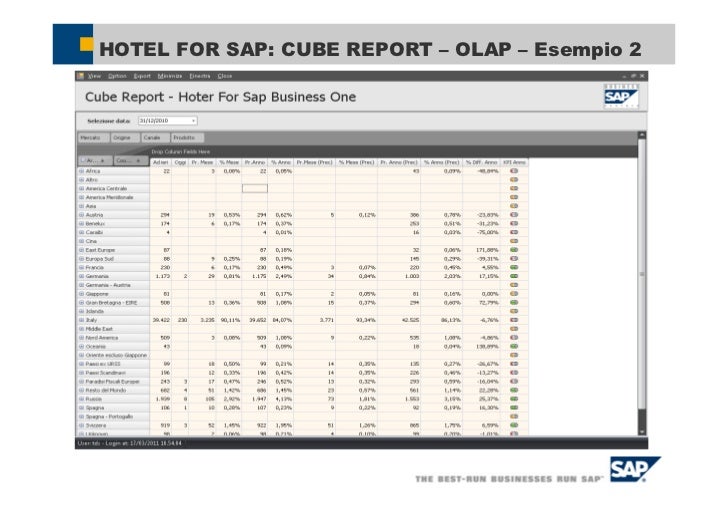Click the % Diff. Anno column header
This screenshot has width=728, height=515.
[x=481, y=163]
